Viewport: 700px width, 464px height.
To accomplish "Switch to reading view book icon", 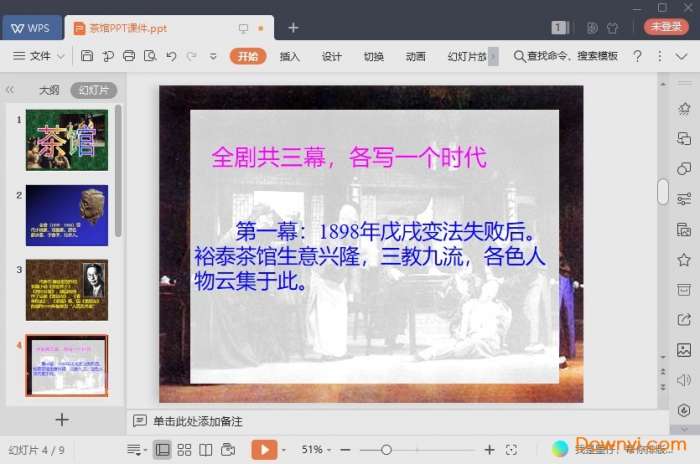I will tap(206, 450).
